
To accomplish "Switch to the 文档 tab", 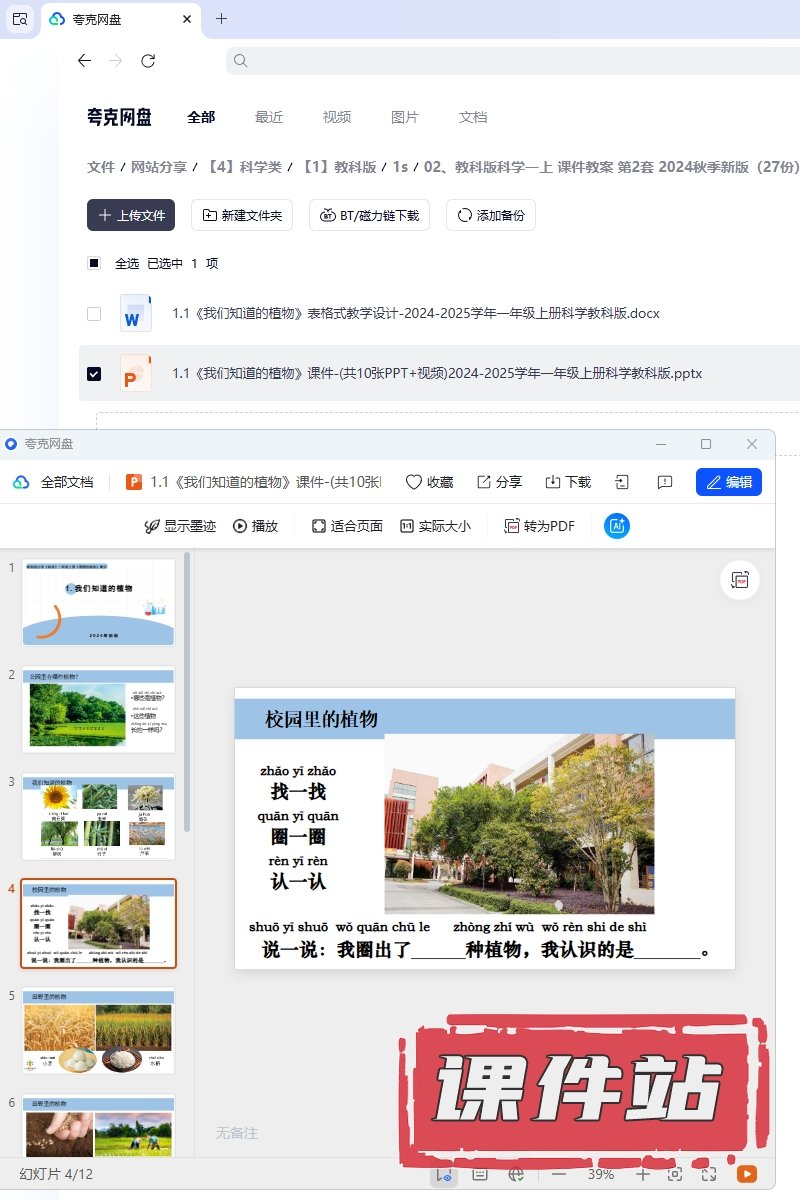I will tap(473, 117).
